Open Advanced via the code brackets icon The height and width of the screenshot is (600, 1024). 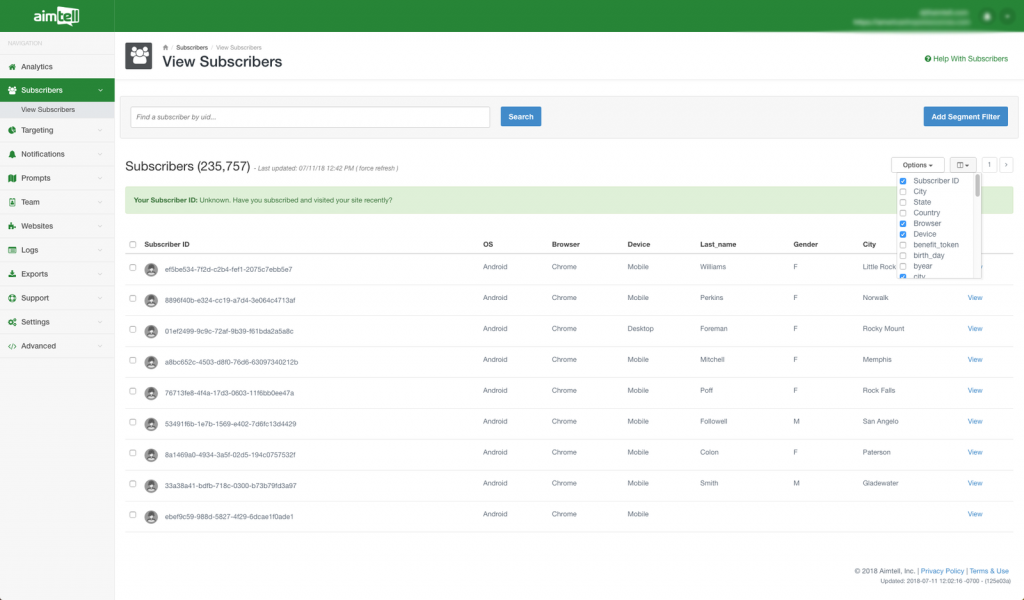click(12, 346)
